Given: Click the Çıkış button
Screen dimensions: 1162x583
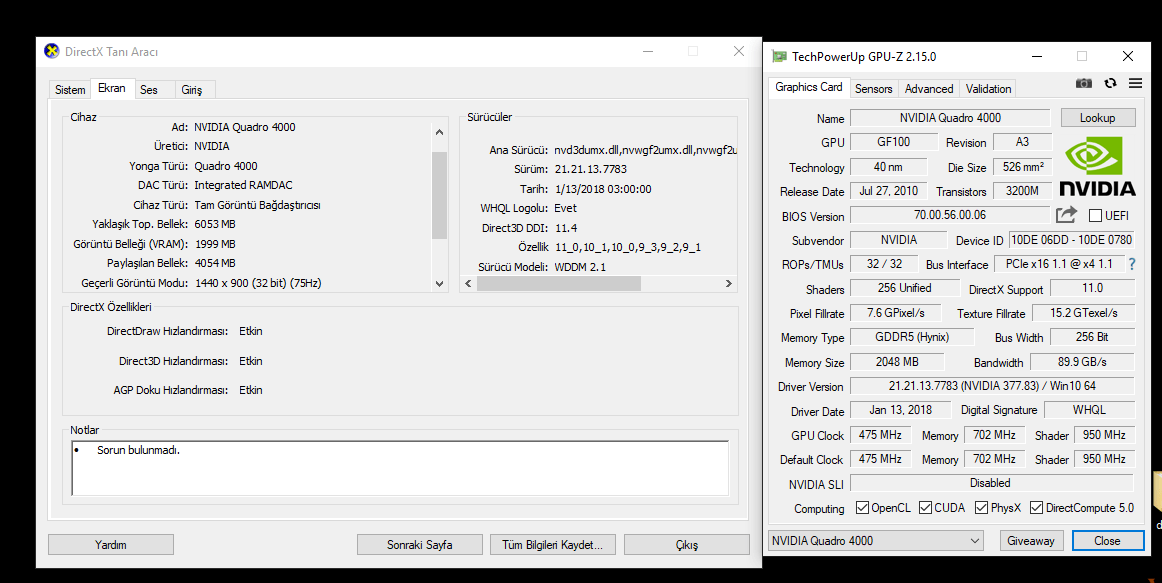Looking at the screenshot, I should click(686, 544).
